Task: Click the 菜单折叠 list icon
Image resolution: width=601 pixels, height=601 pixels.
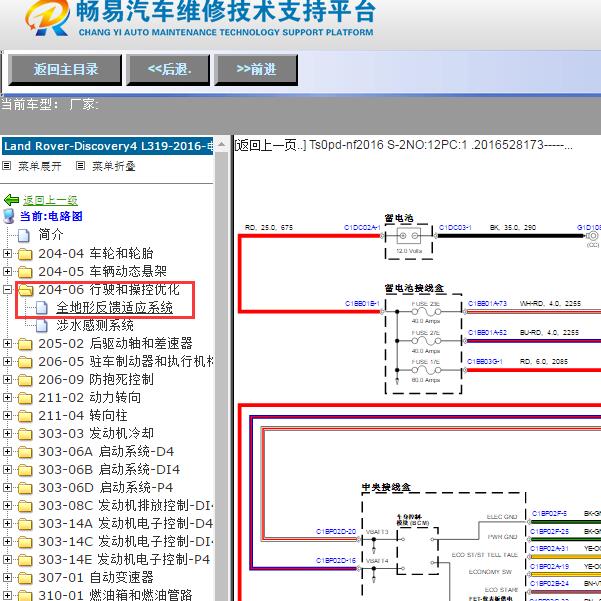Action: [x=80, y=166]
